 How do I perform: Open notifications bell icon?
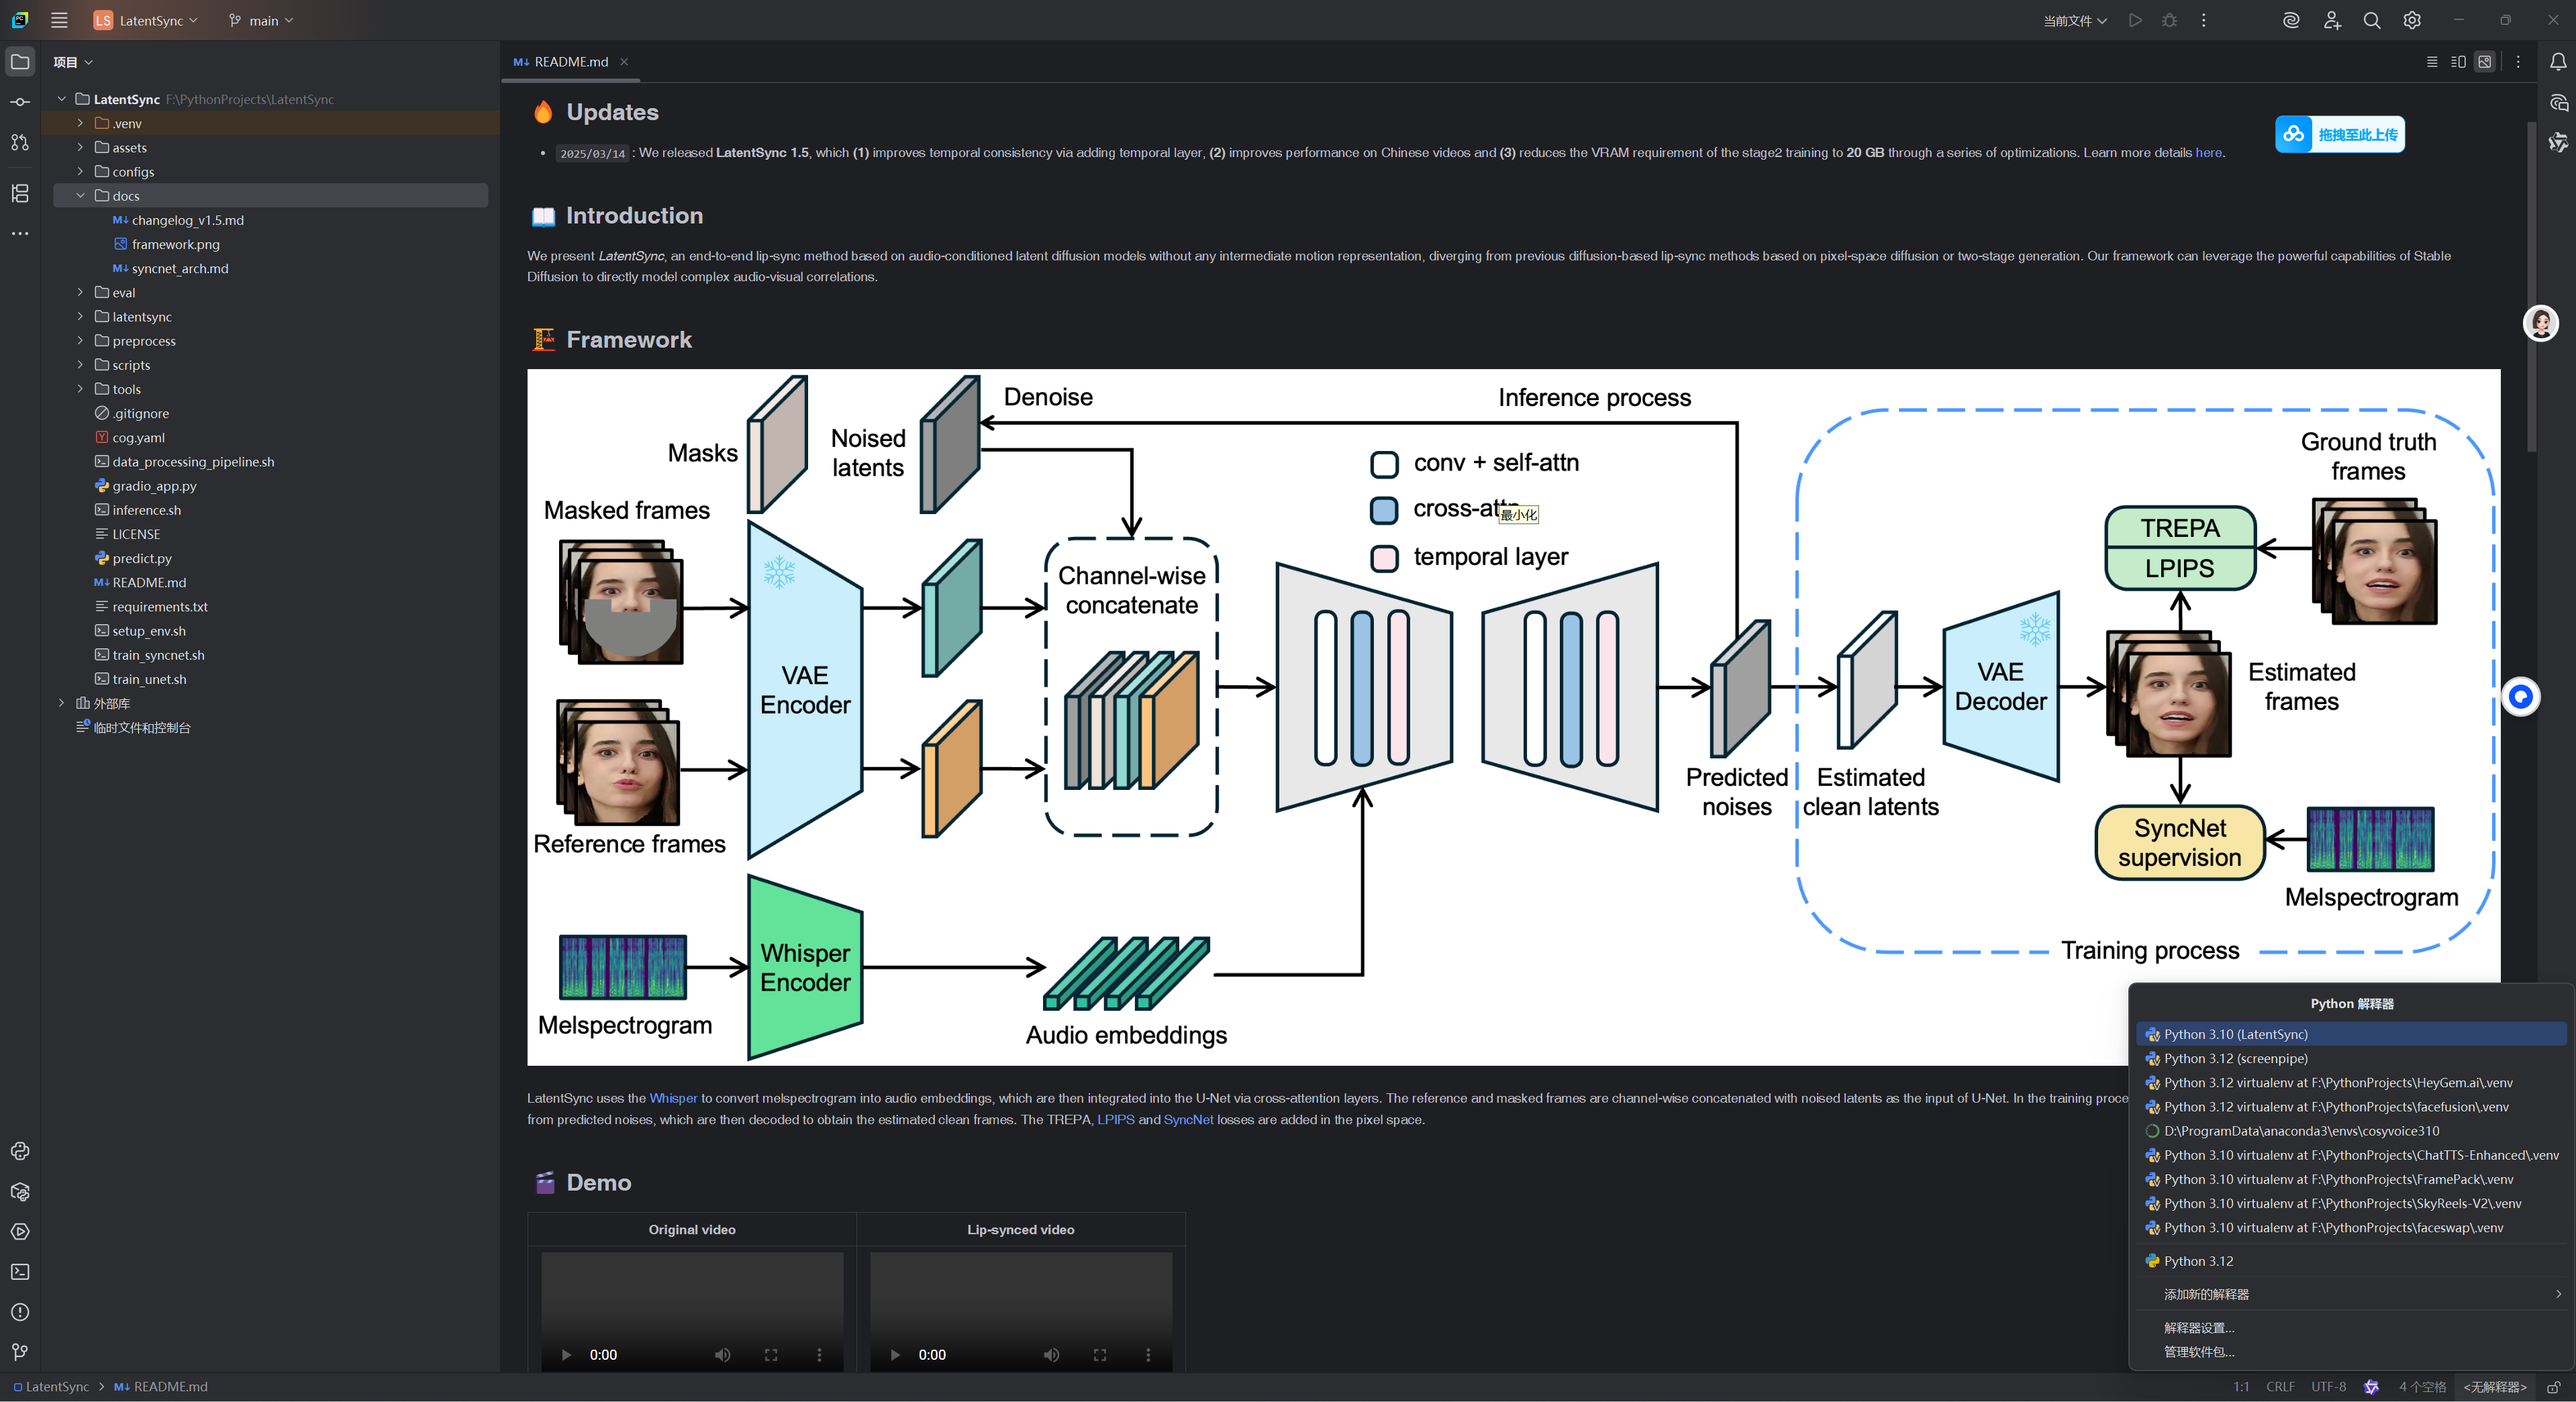(2558, 62)
